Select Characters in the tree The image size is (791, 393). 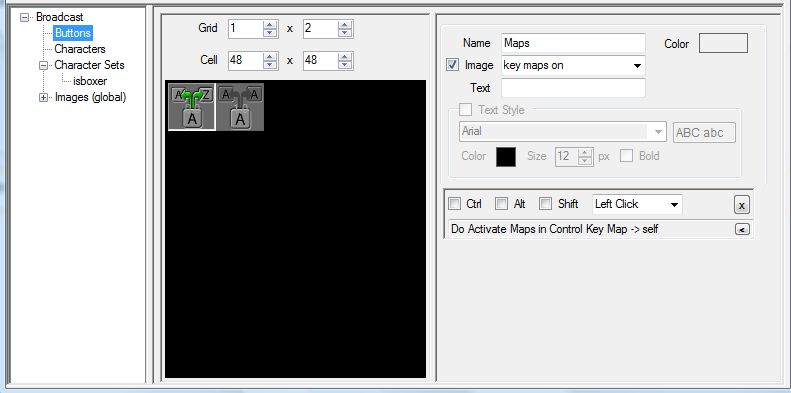pos(80,49)
